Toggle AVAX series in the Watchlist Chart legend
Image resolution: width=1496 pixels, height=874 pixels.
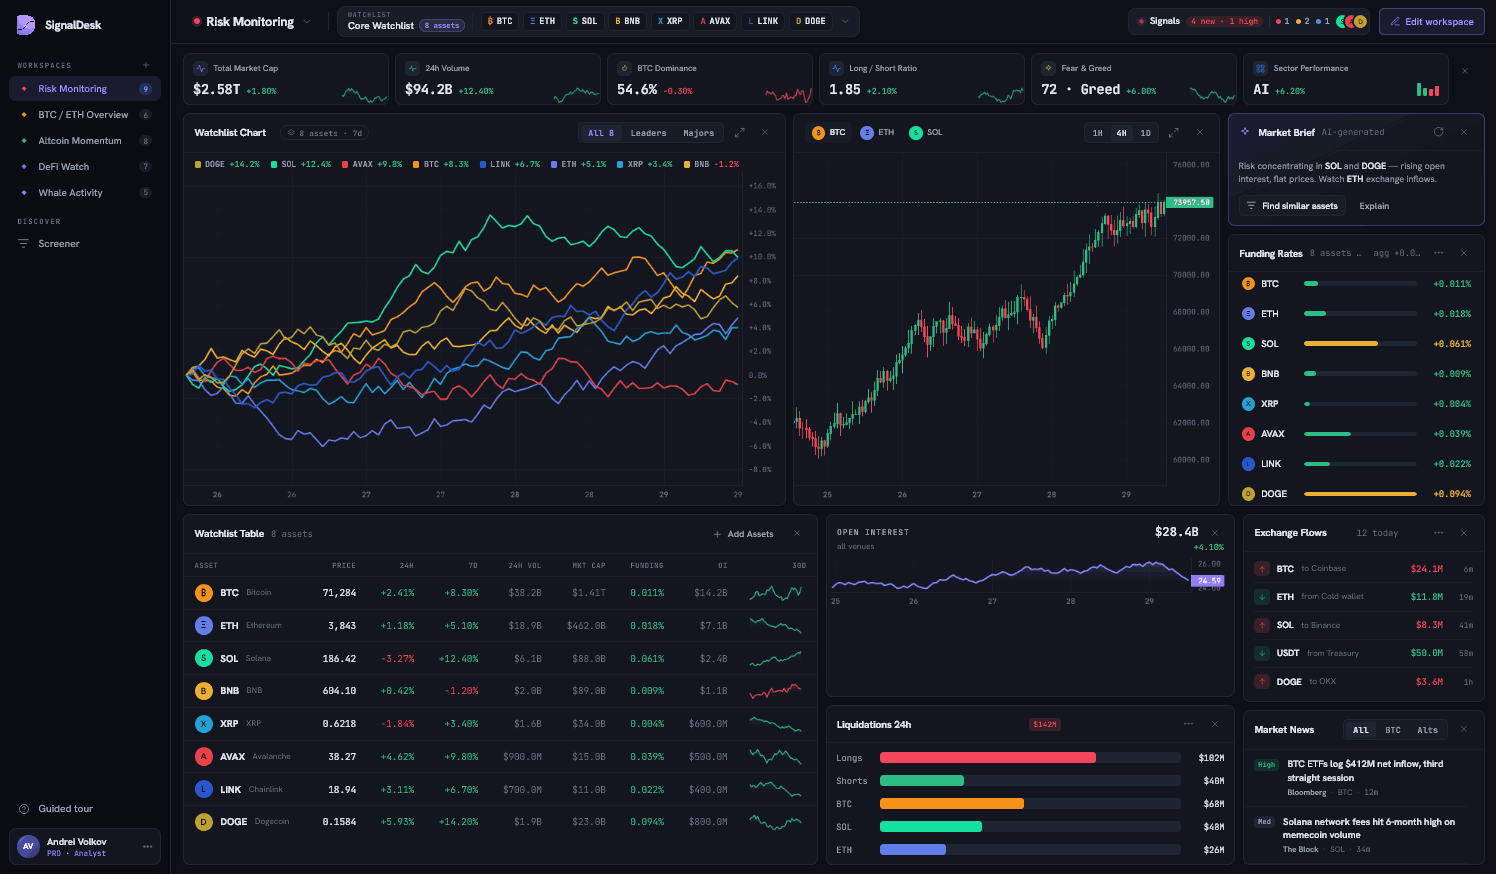tap(372, 164)
